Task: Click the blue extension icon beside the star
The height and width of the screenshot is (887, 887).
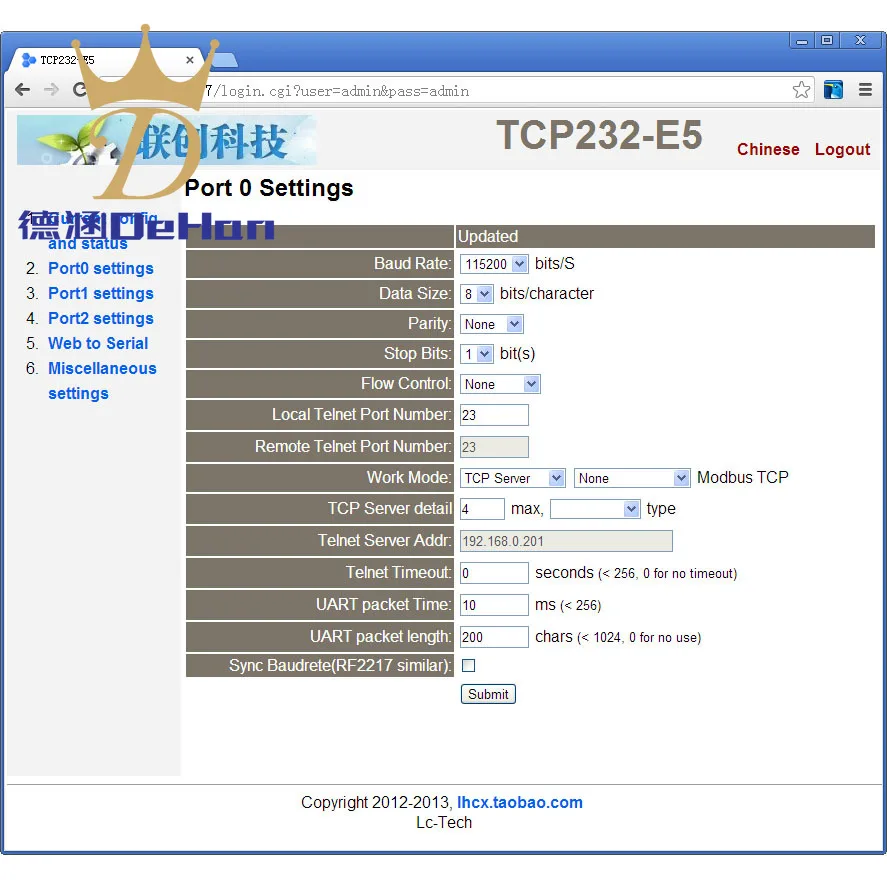Action: 833,89
